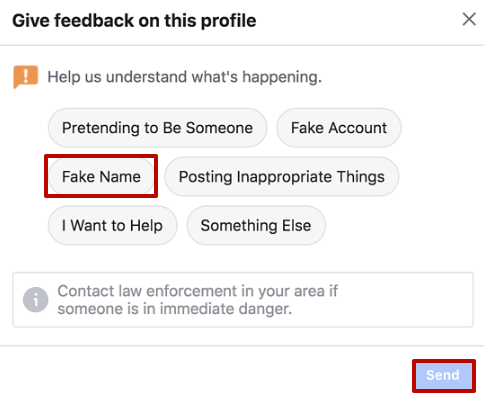The height and width of the screenshot is (400, 484).
Task: Select the I Want to Help option
Action: [112, 225]
